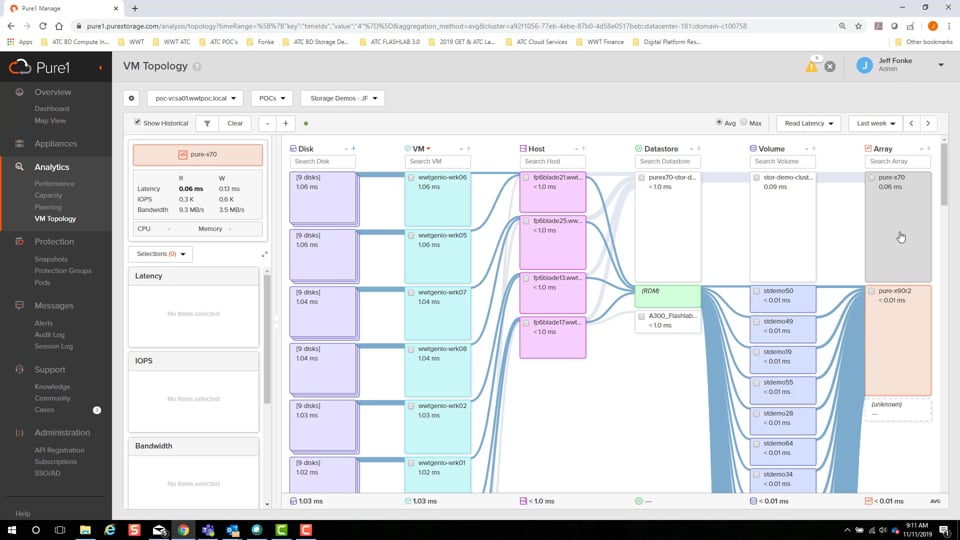Open File Explorer in the taskbar
The height and width of the screenshot is (540, 960).
click(x=85, y=530)
